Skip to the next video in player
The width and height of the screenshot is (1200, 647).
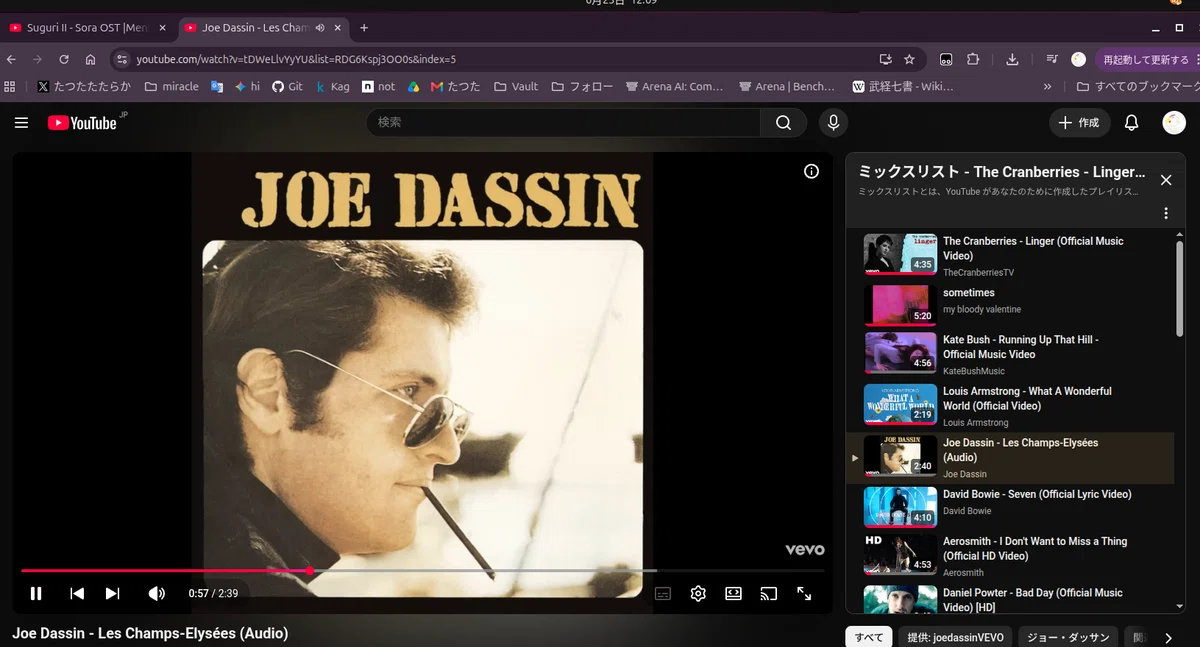(x=112, y=593)
